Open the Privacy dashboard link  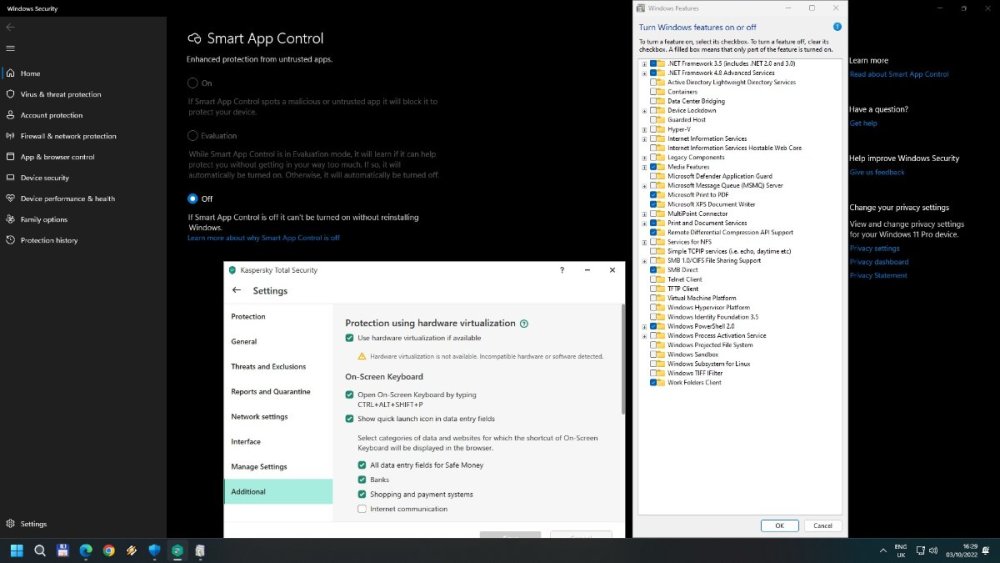[878, 262]
